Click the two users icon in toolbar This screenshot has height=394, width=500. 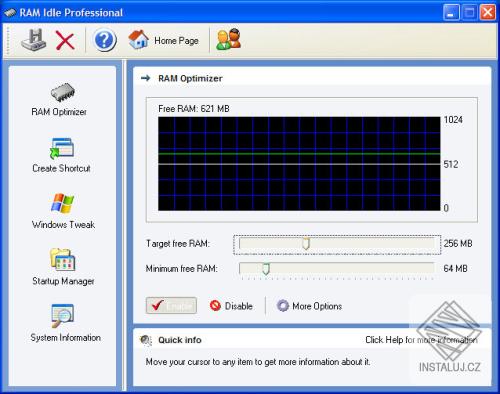point(228,40)
